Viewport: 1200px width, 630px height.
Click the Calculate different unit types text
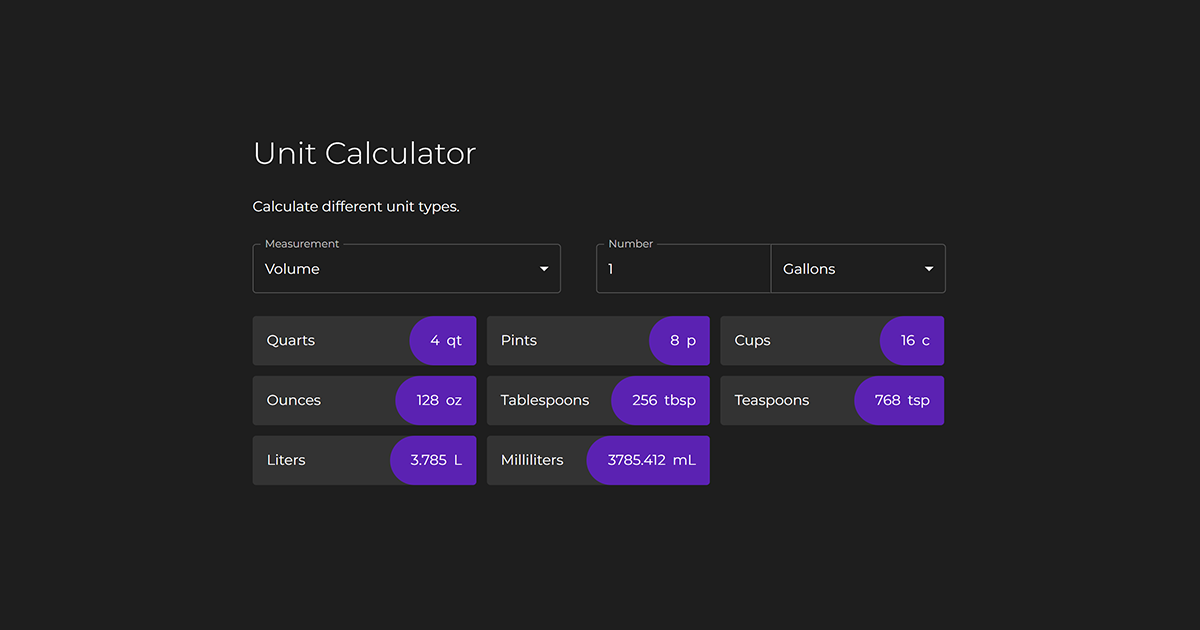pos(356,206)
